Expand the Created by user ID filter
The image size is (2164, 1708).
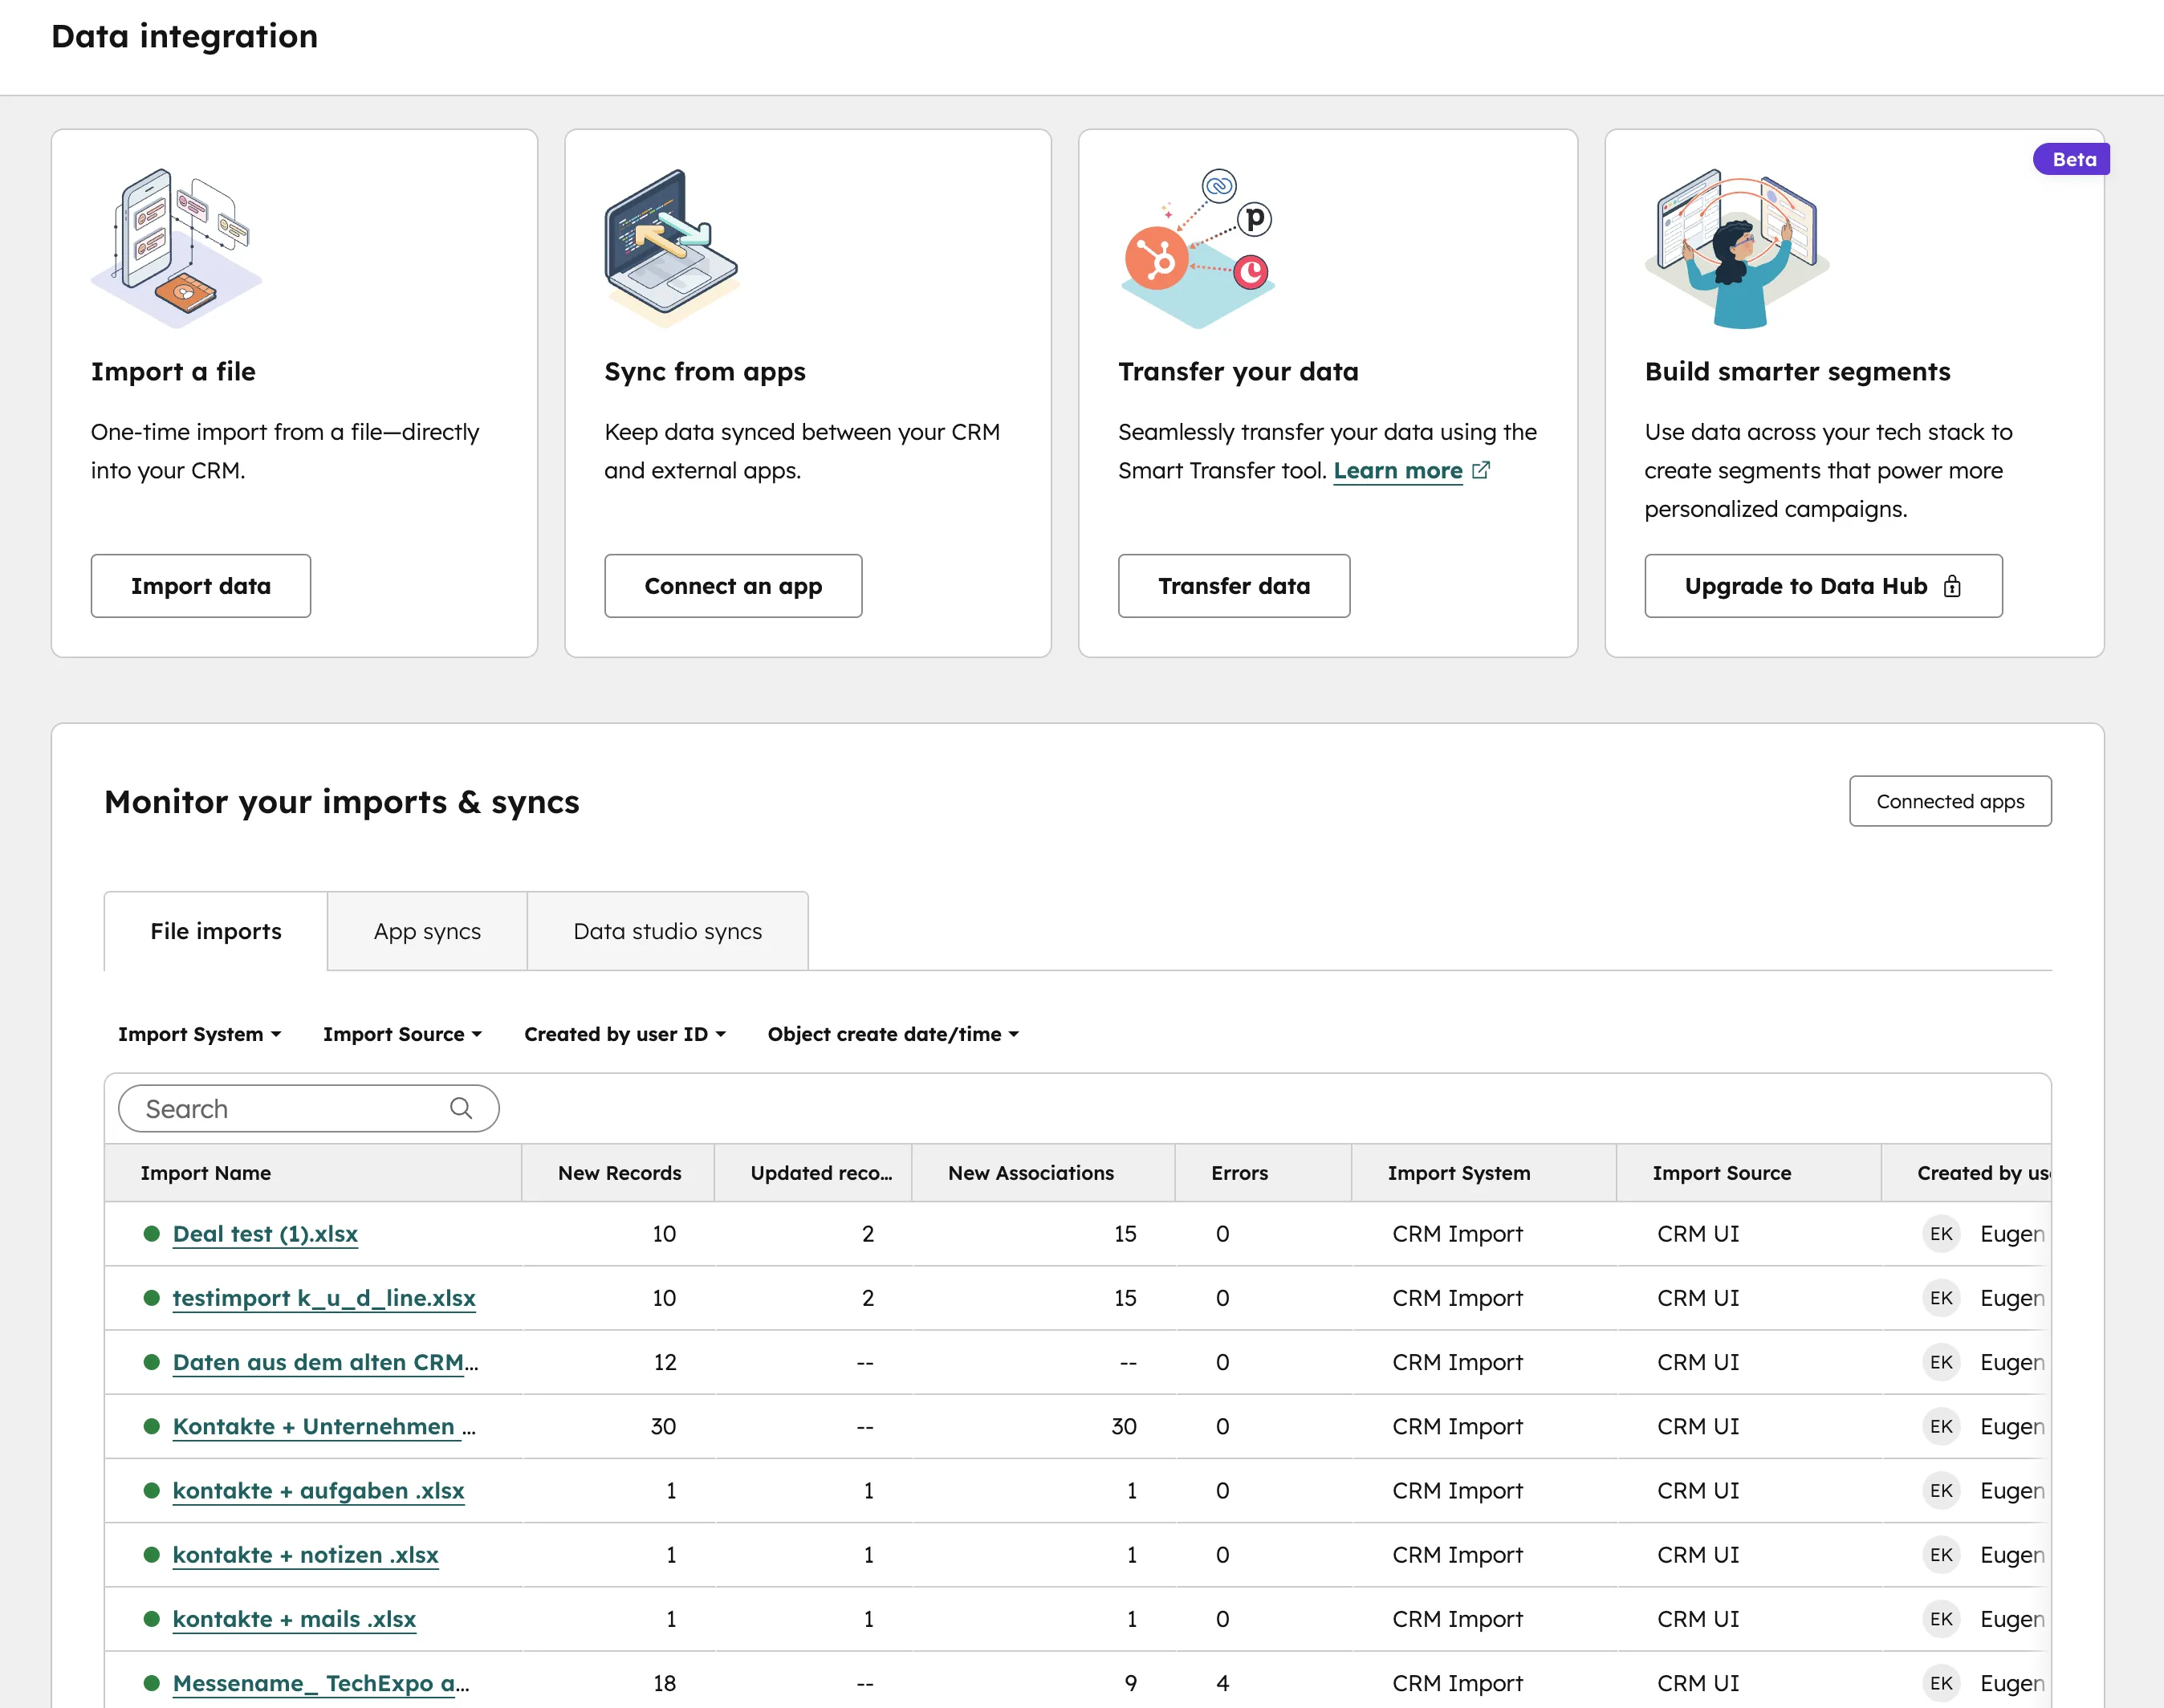click(624, 1034)
